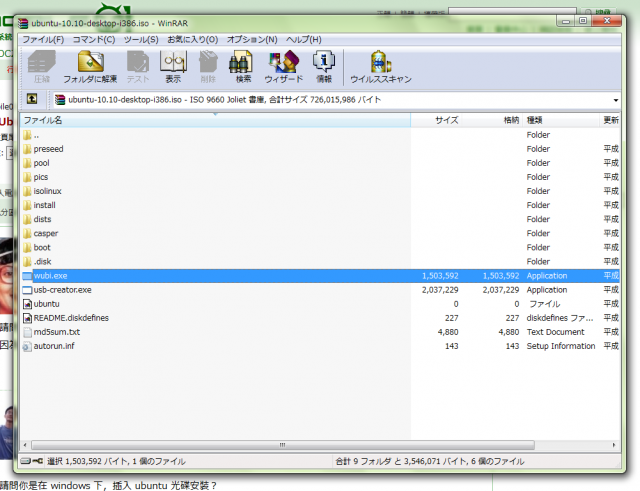The height and width of the screenshot is (491, 640).
Task: Click the casper folder icon
Action: [27, 233]
